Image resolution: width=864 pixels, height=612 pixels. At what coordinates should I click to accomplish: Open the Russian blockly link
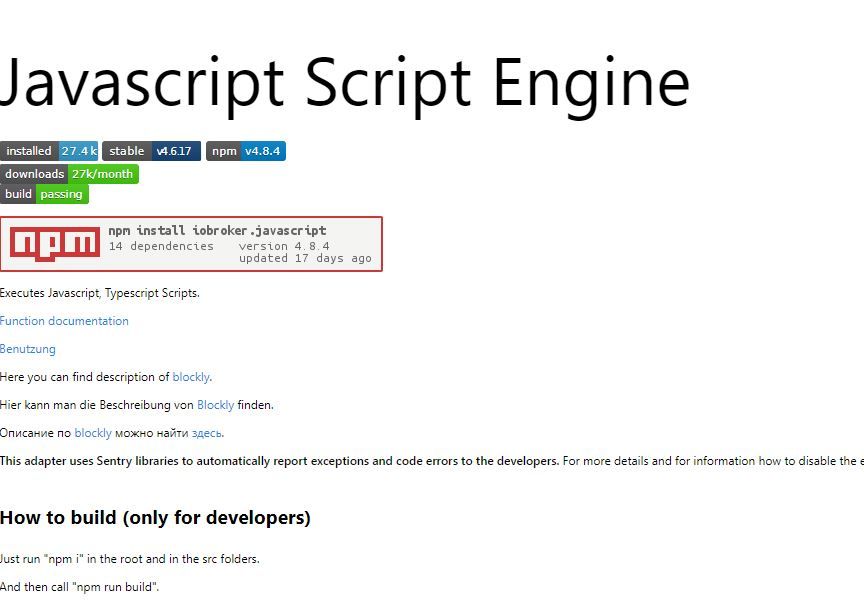click(93, 433)
